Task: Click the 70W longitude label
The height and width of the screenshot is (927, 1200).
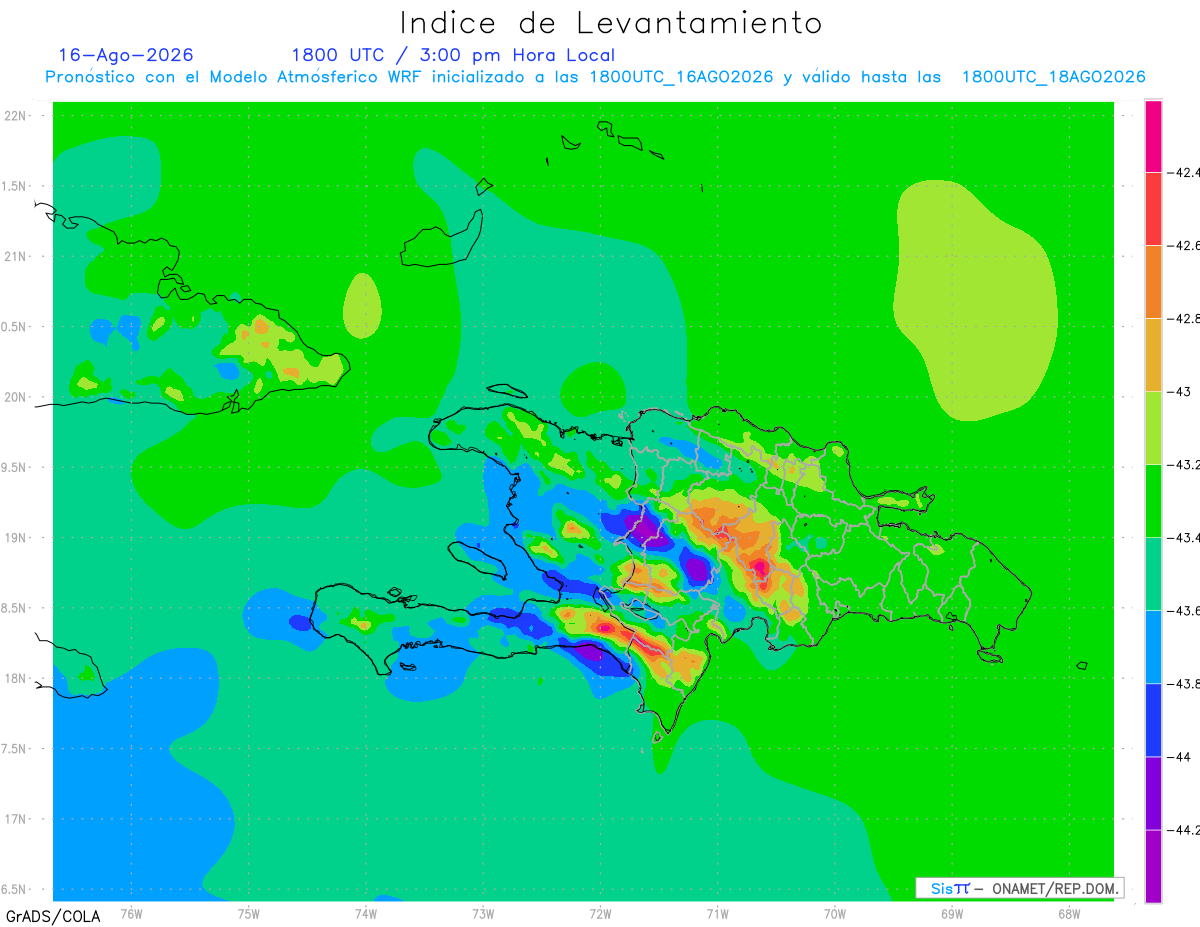Action: pyautogui.click(x=835, y=913)
